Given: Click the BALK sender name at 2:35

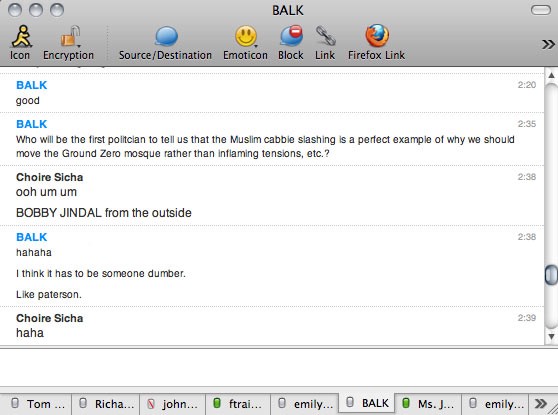Looking at the screenshot, I should 32,124.
